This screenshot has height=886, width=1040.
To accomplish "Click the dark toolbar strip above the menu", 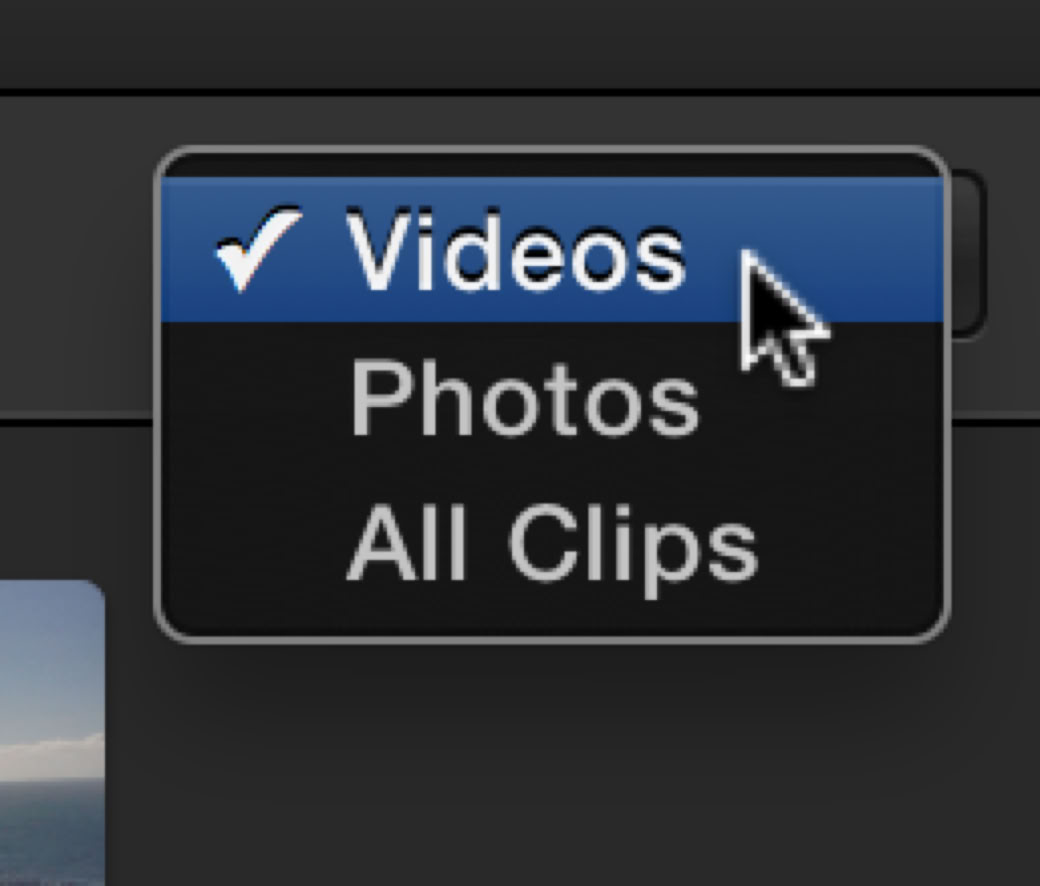I will coord(520,43).
